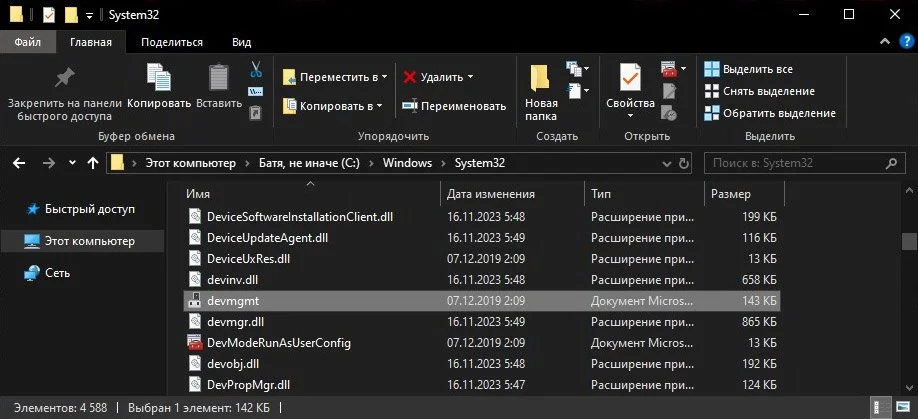
Task: Click the Снять выделение icon
Action: [x=711, y=91]
